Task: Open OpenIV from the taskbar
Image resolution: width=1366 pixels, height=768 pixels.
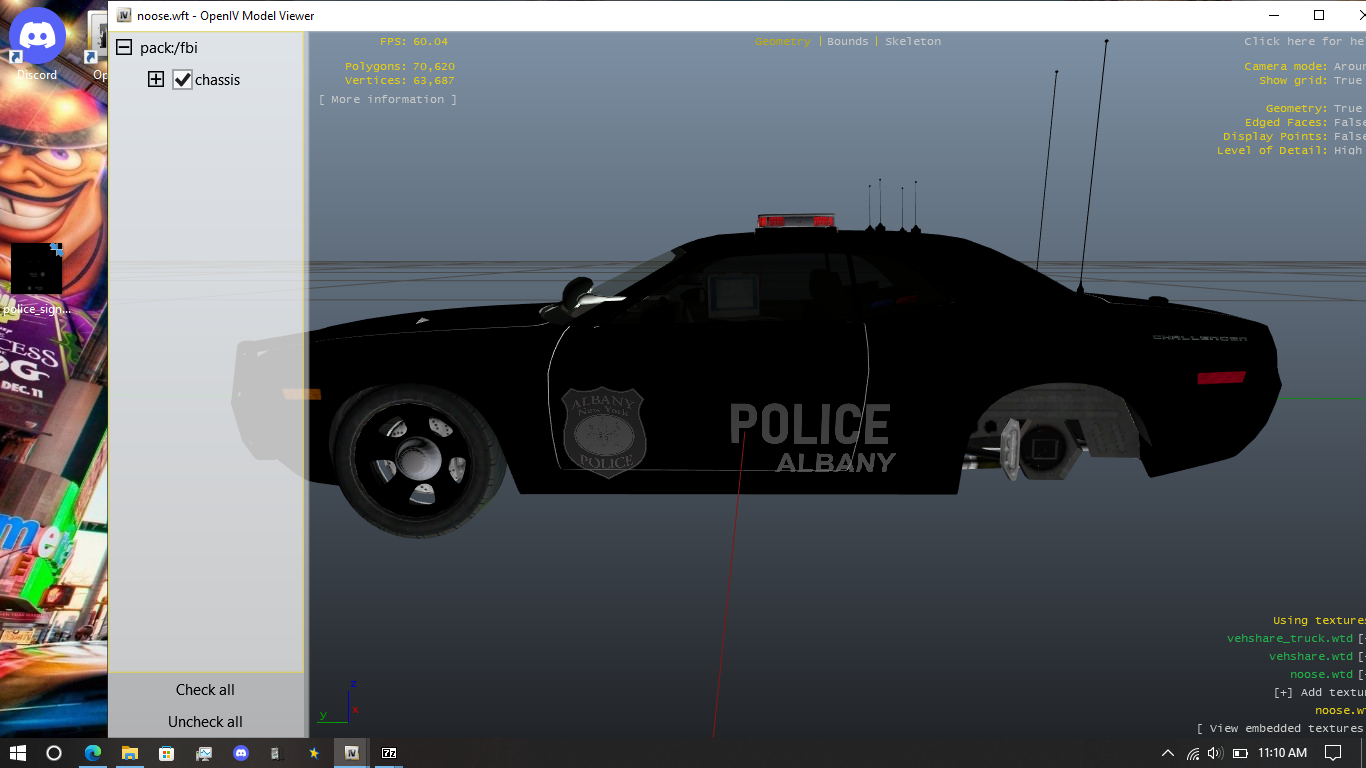Action: click(351, 753)
